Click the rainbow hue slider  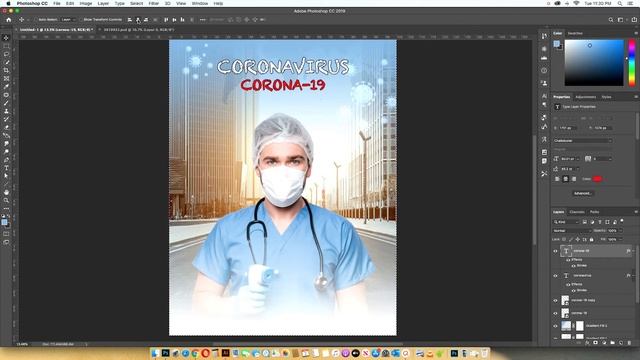pos(631,62)
